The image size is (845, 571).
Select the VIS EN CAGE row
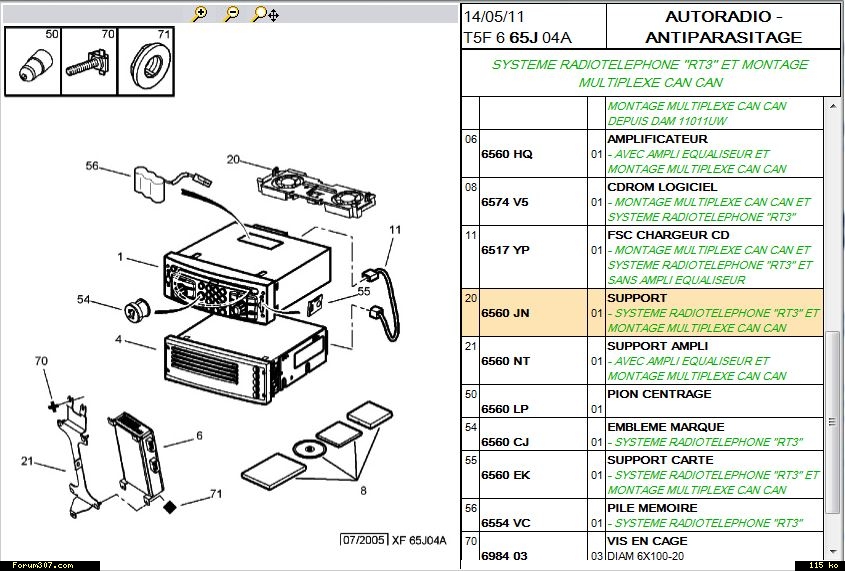pos(640,547)
